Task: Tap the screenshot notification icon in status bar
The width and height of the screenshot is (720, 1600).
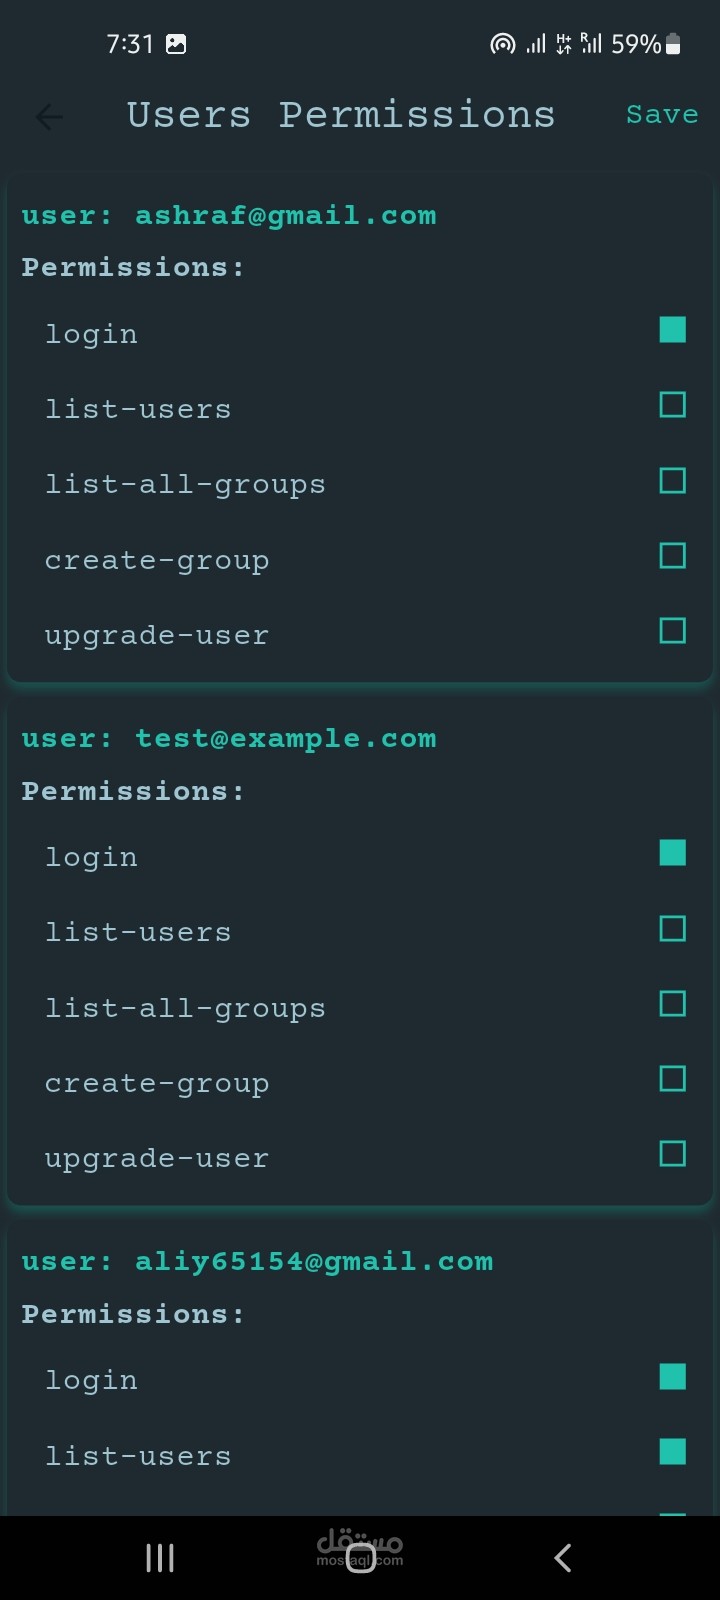Action: tap(176, 44)
